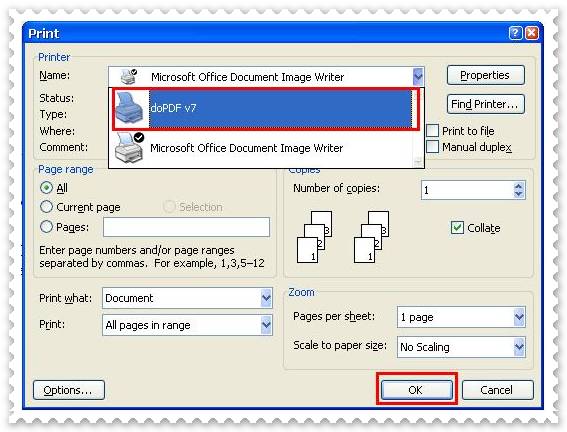Open the Print what dropdown
This screenshot has width=567, height=432.
(x=266, y=298)
